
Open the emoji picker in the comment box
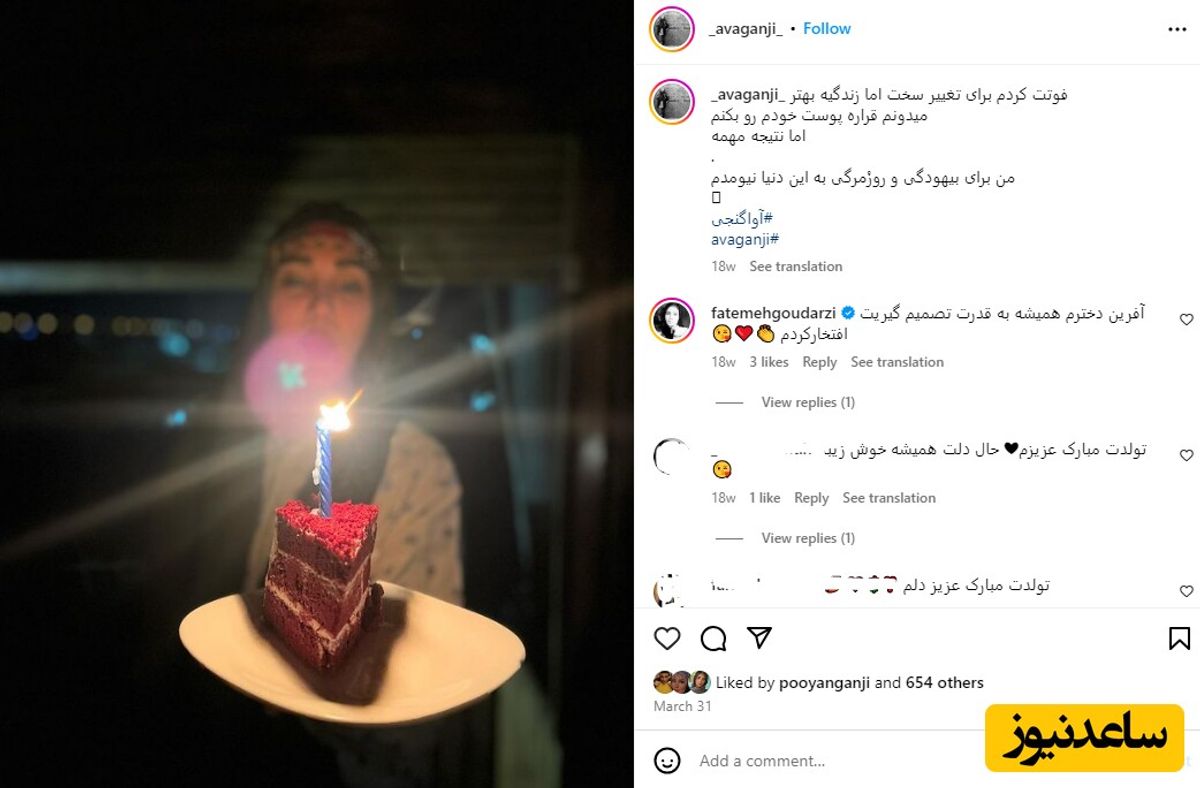click(x=667, y=760)
